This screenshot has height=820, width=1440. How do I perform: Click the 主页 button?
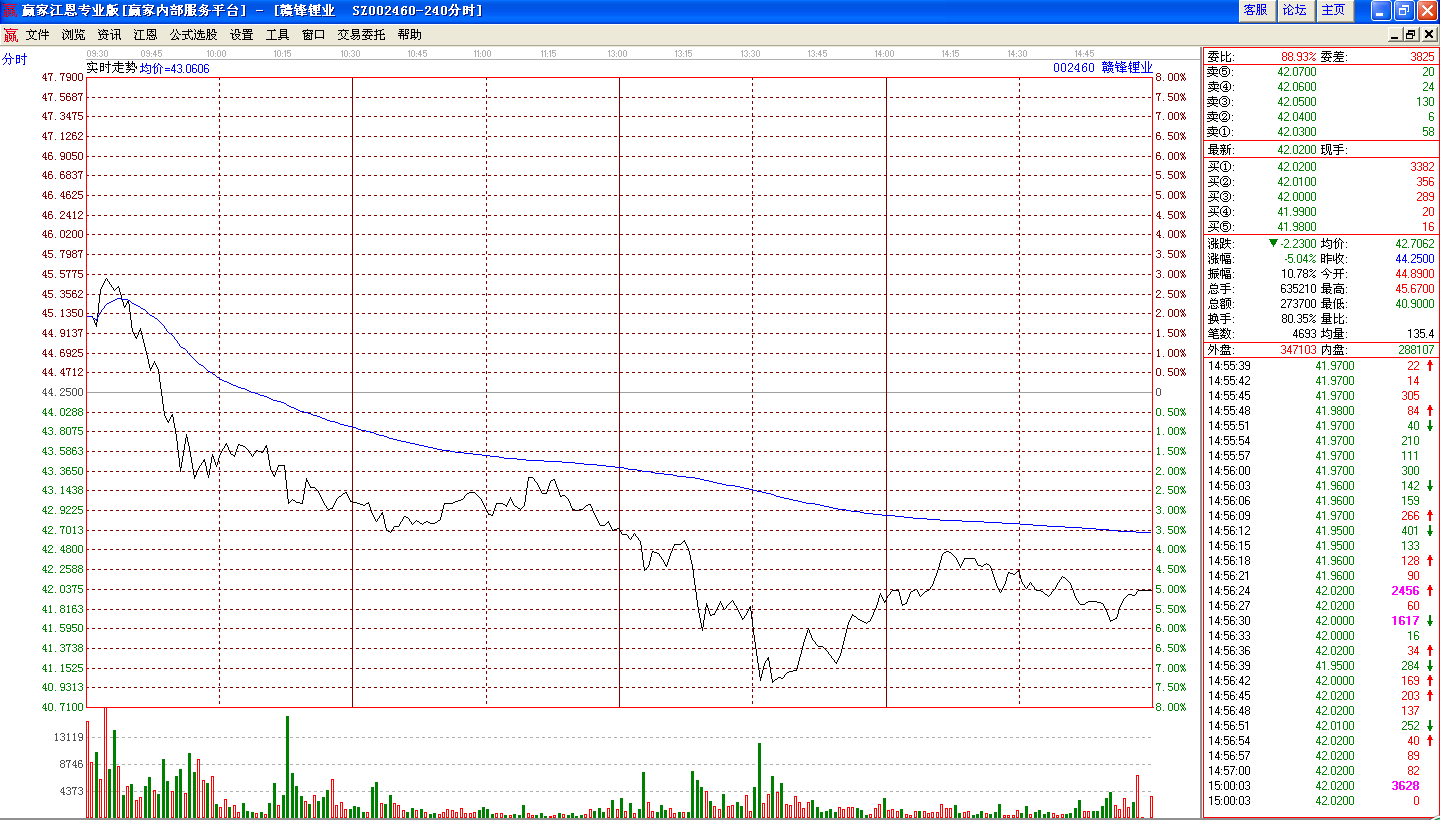coord(1334,10)
